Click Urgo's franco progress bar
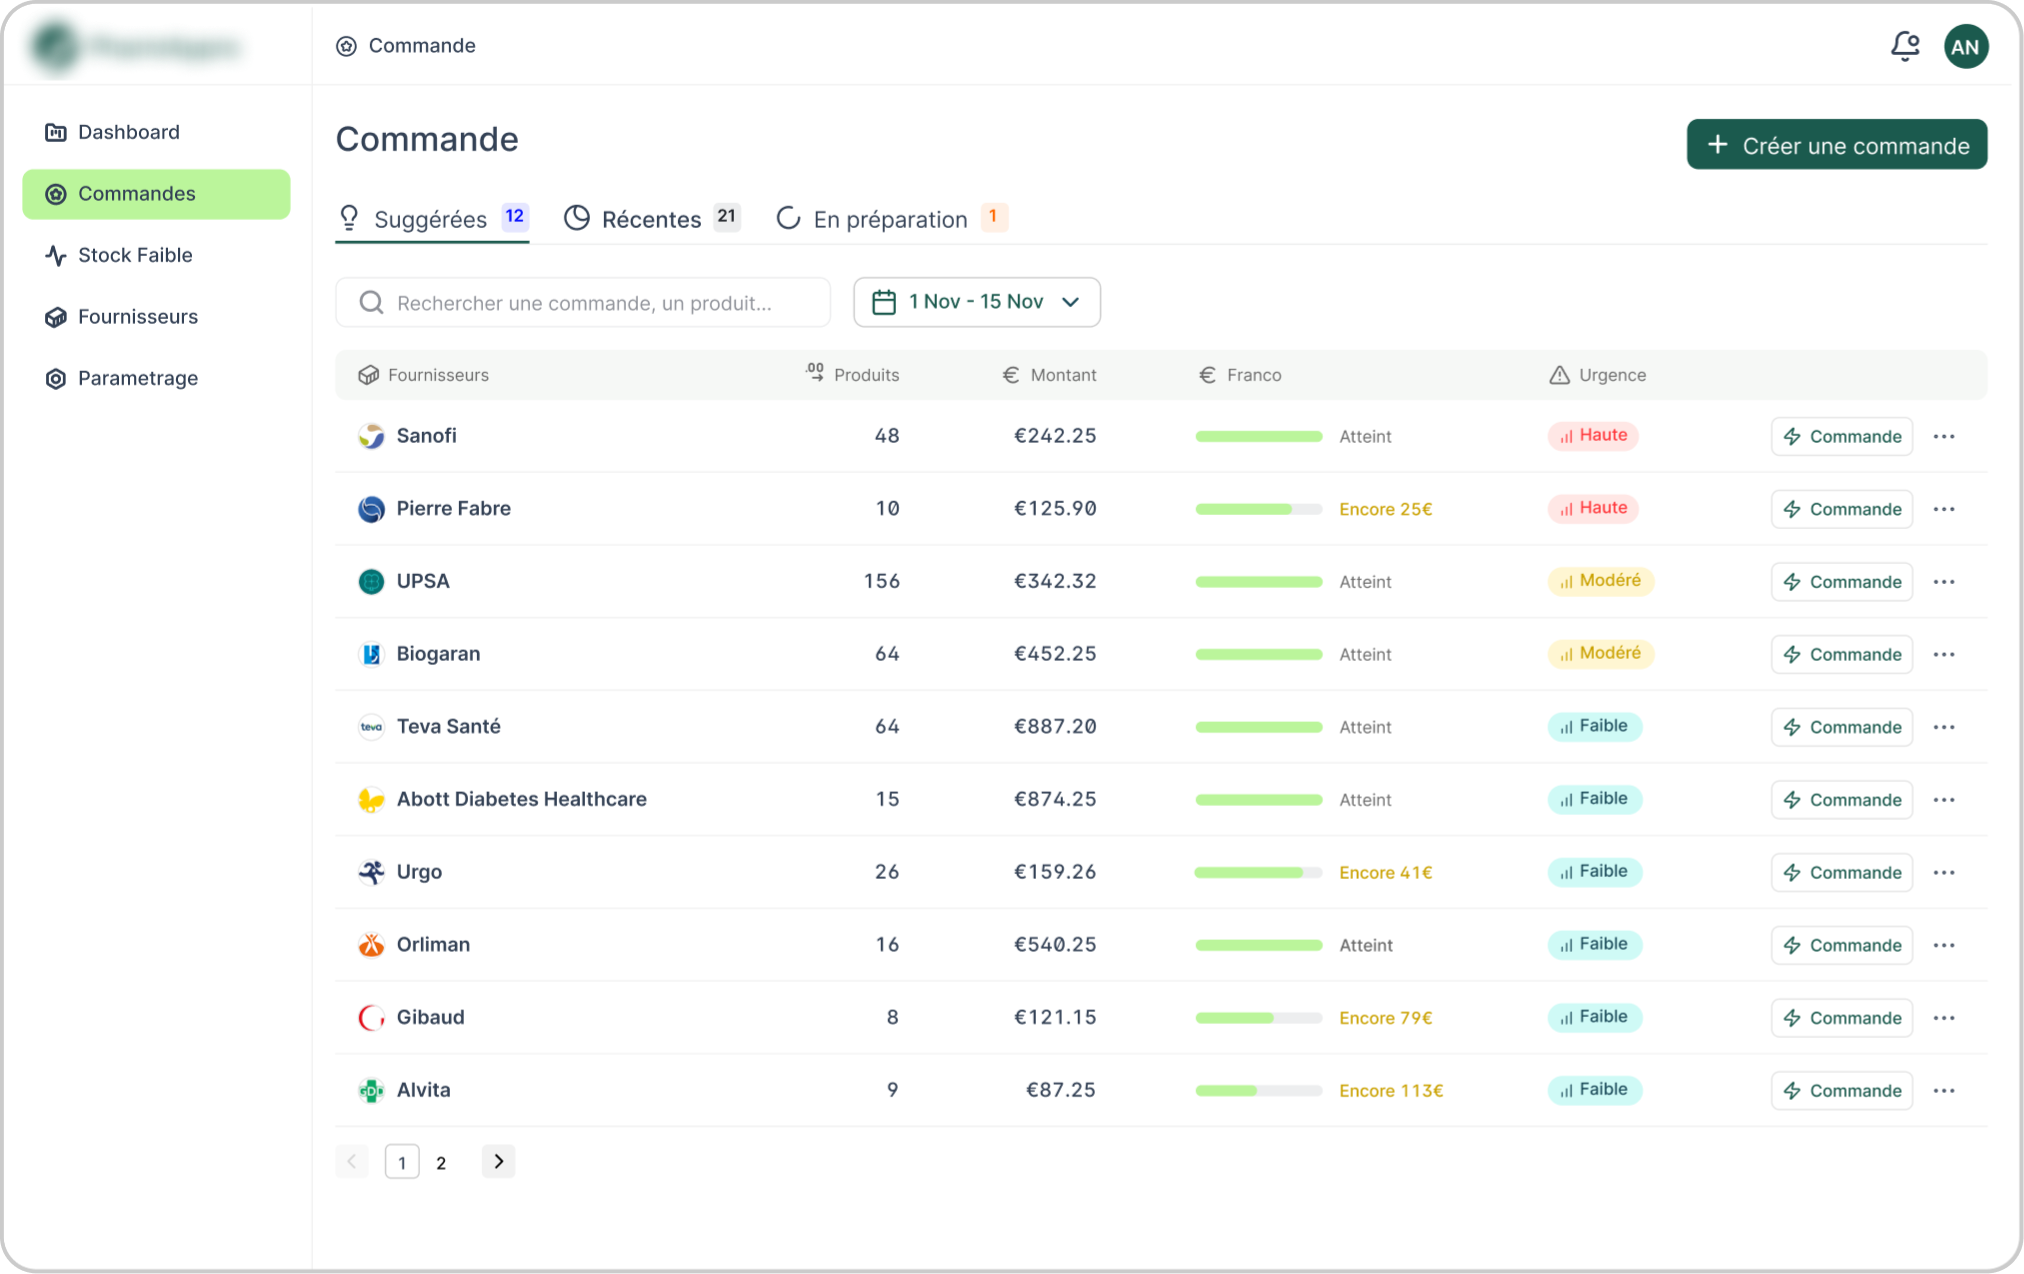This screenshot has width=2024, height=1274. pyautogui.click(x=1258, y=873)
